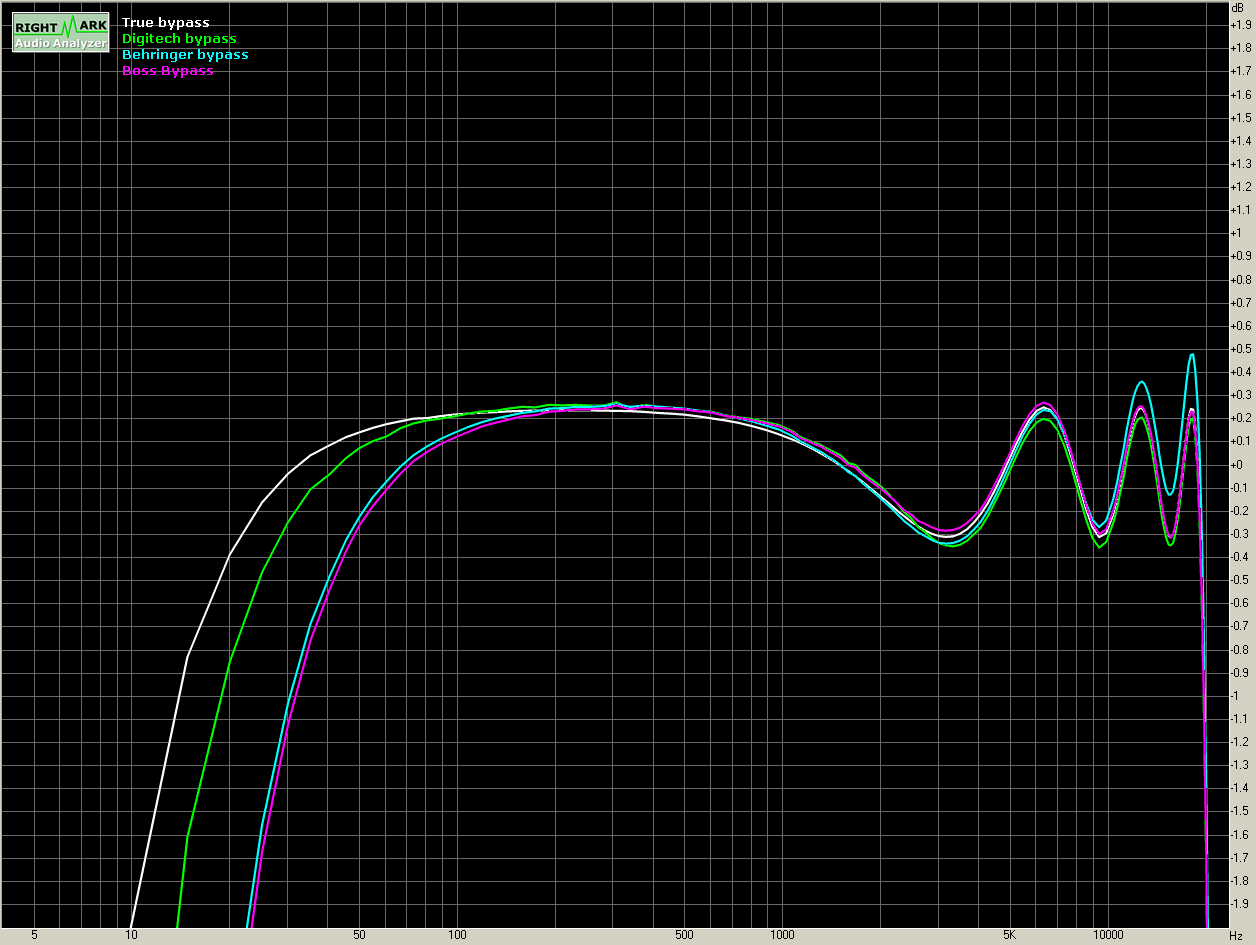Click the -1.9 dB scale label
The height and width of the screenshot is (945, 1256).
pyautogui.click(x=1240, y=904)
